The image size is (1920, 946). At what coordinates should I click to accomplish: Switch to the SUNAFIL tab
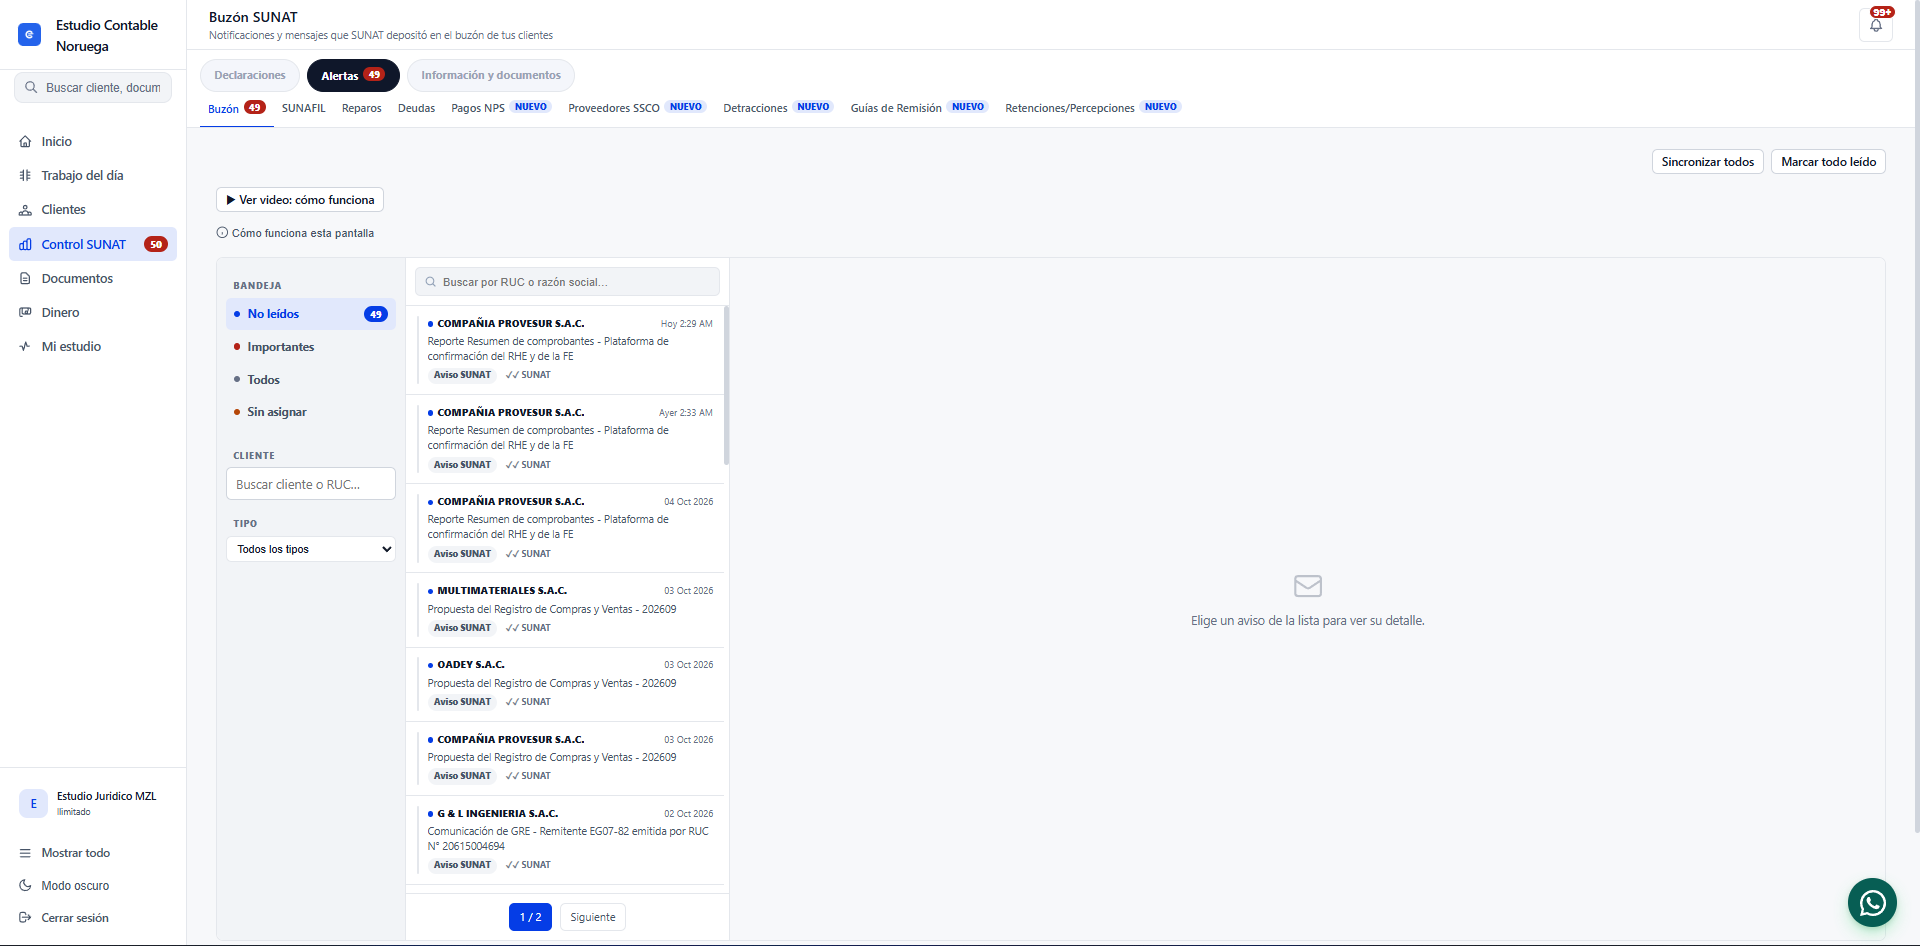pyautogui.click(x=303, y=108)
